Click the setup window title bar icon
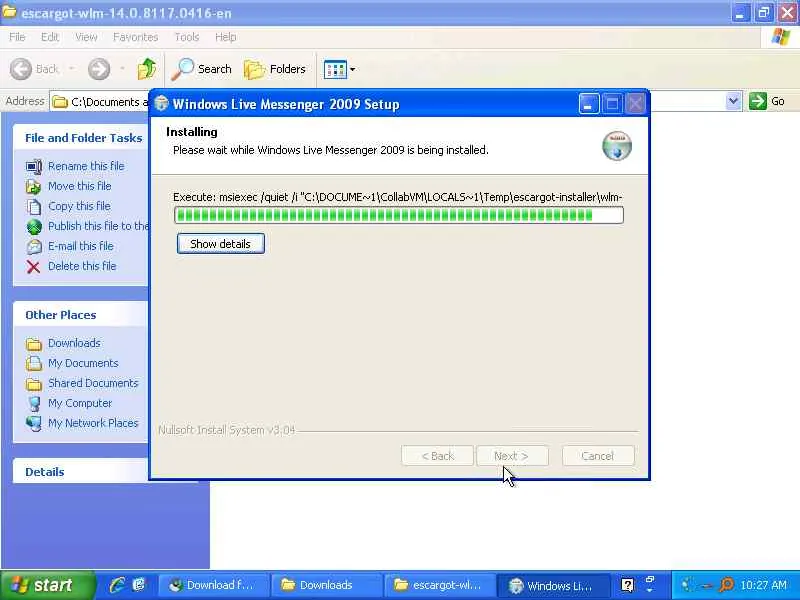Image resolution: width=800 pixels, height=600 pixels. point(162,104)
